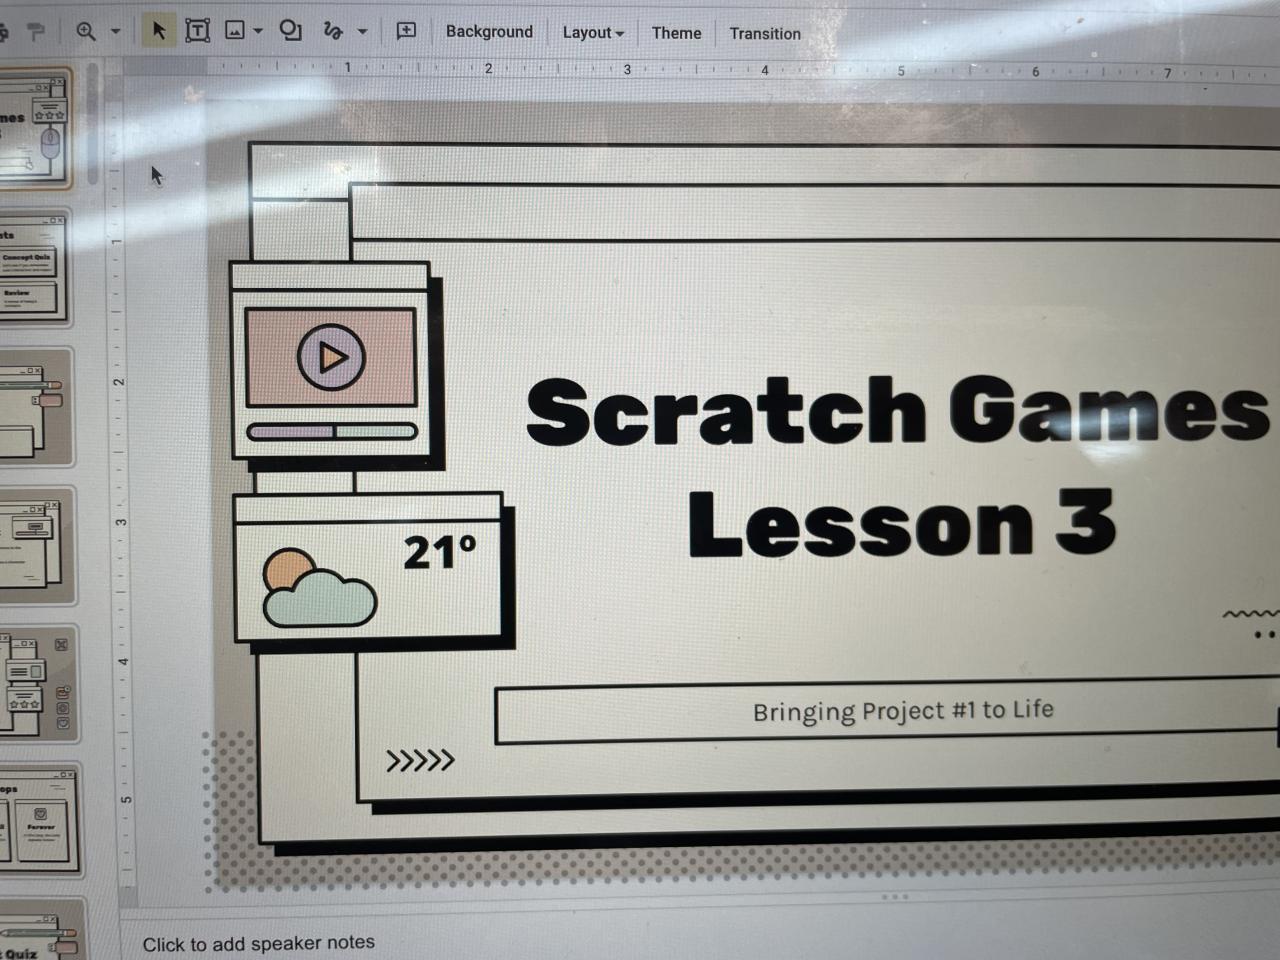The image size is (1280, 960).
Task: Click the subtitle "Bringing Project #1 to Life"
Action: (903, 711)
